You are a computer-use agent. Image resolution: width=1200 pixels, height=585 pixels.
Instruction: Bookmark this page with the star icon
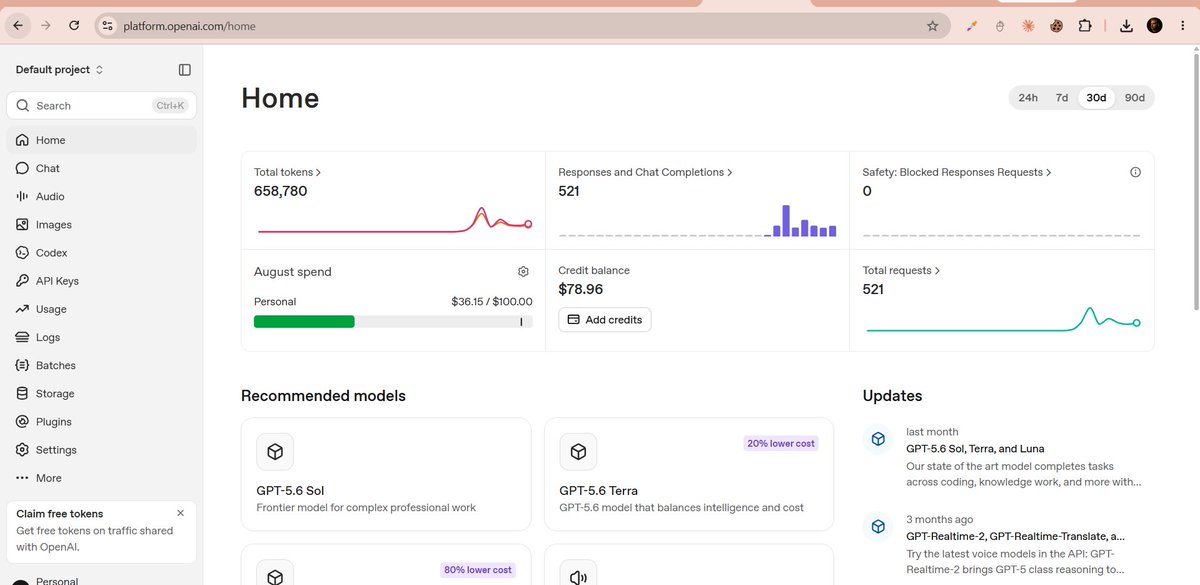tap(933, 26)
